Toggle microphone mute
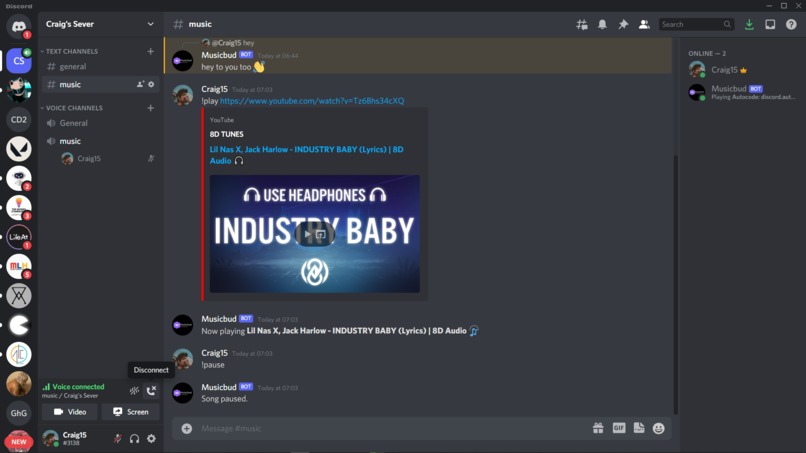The image size is (806, 453). coord(118,439)
